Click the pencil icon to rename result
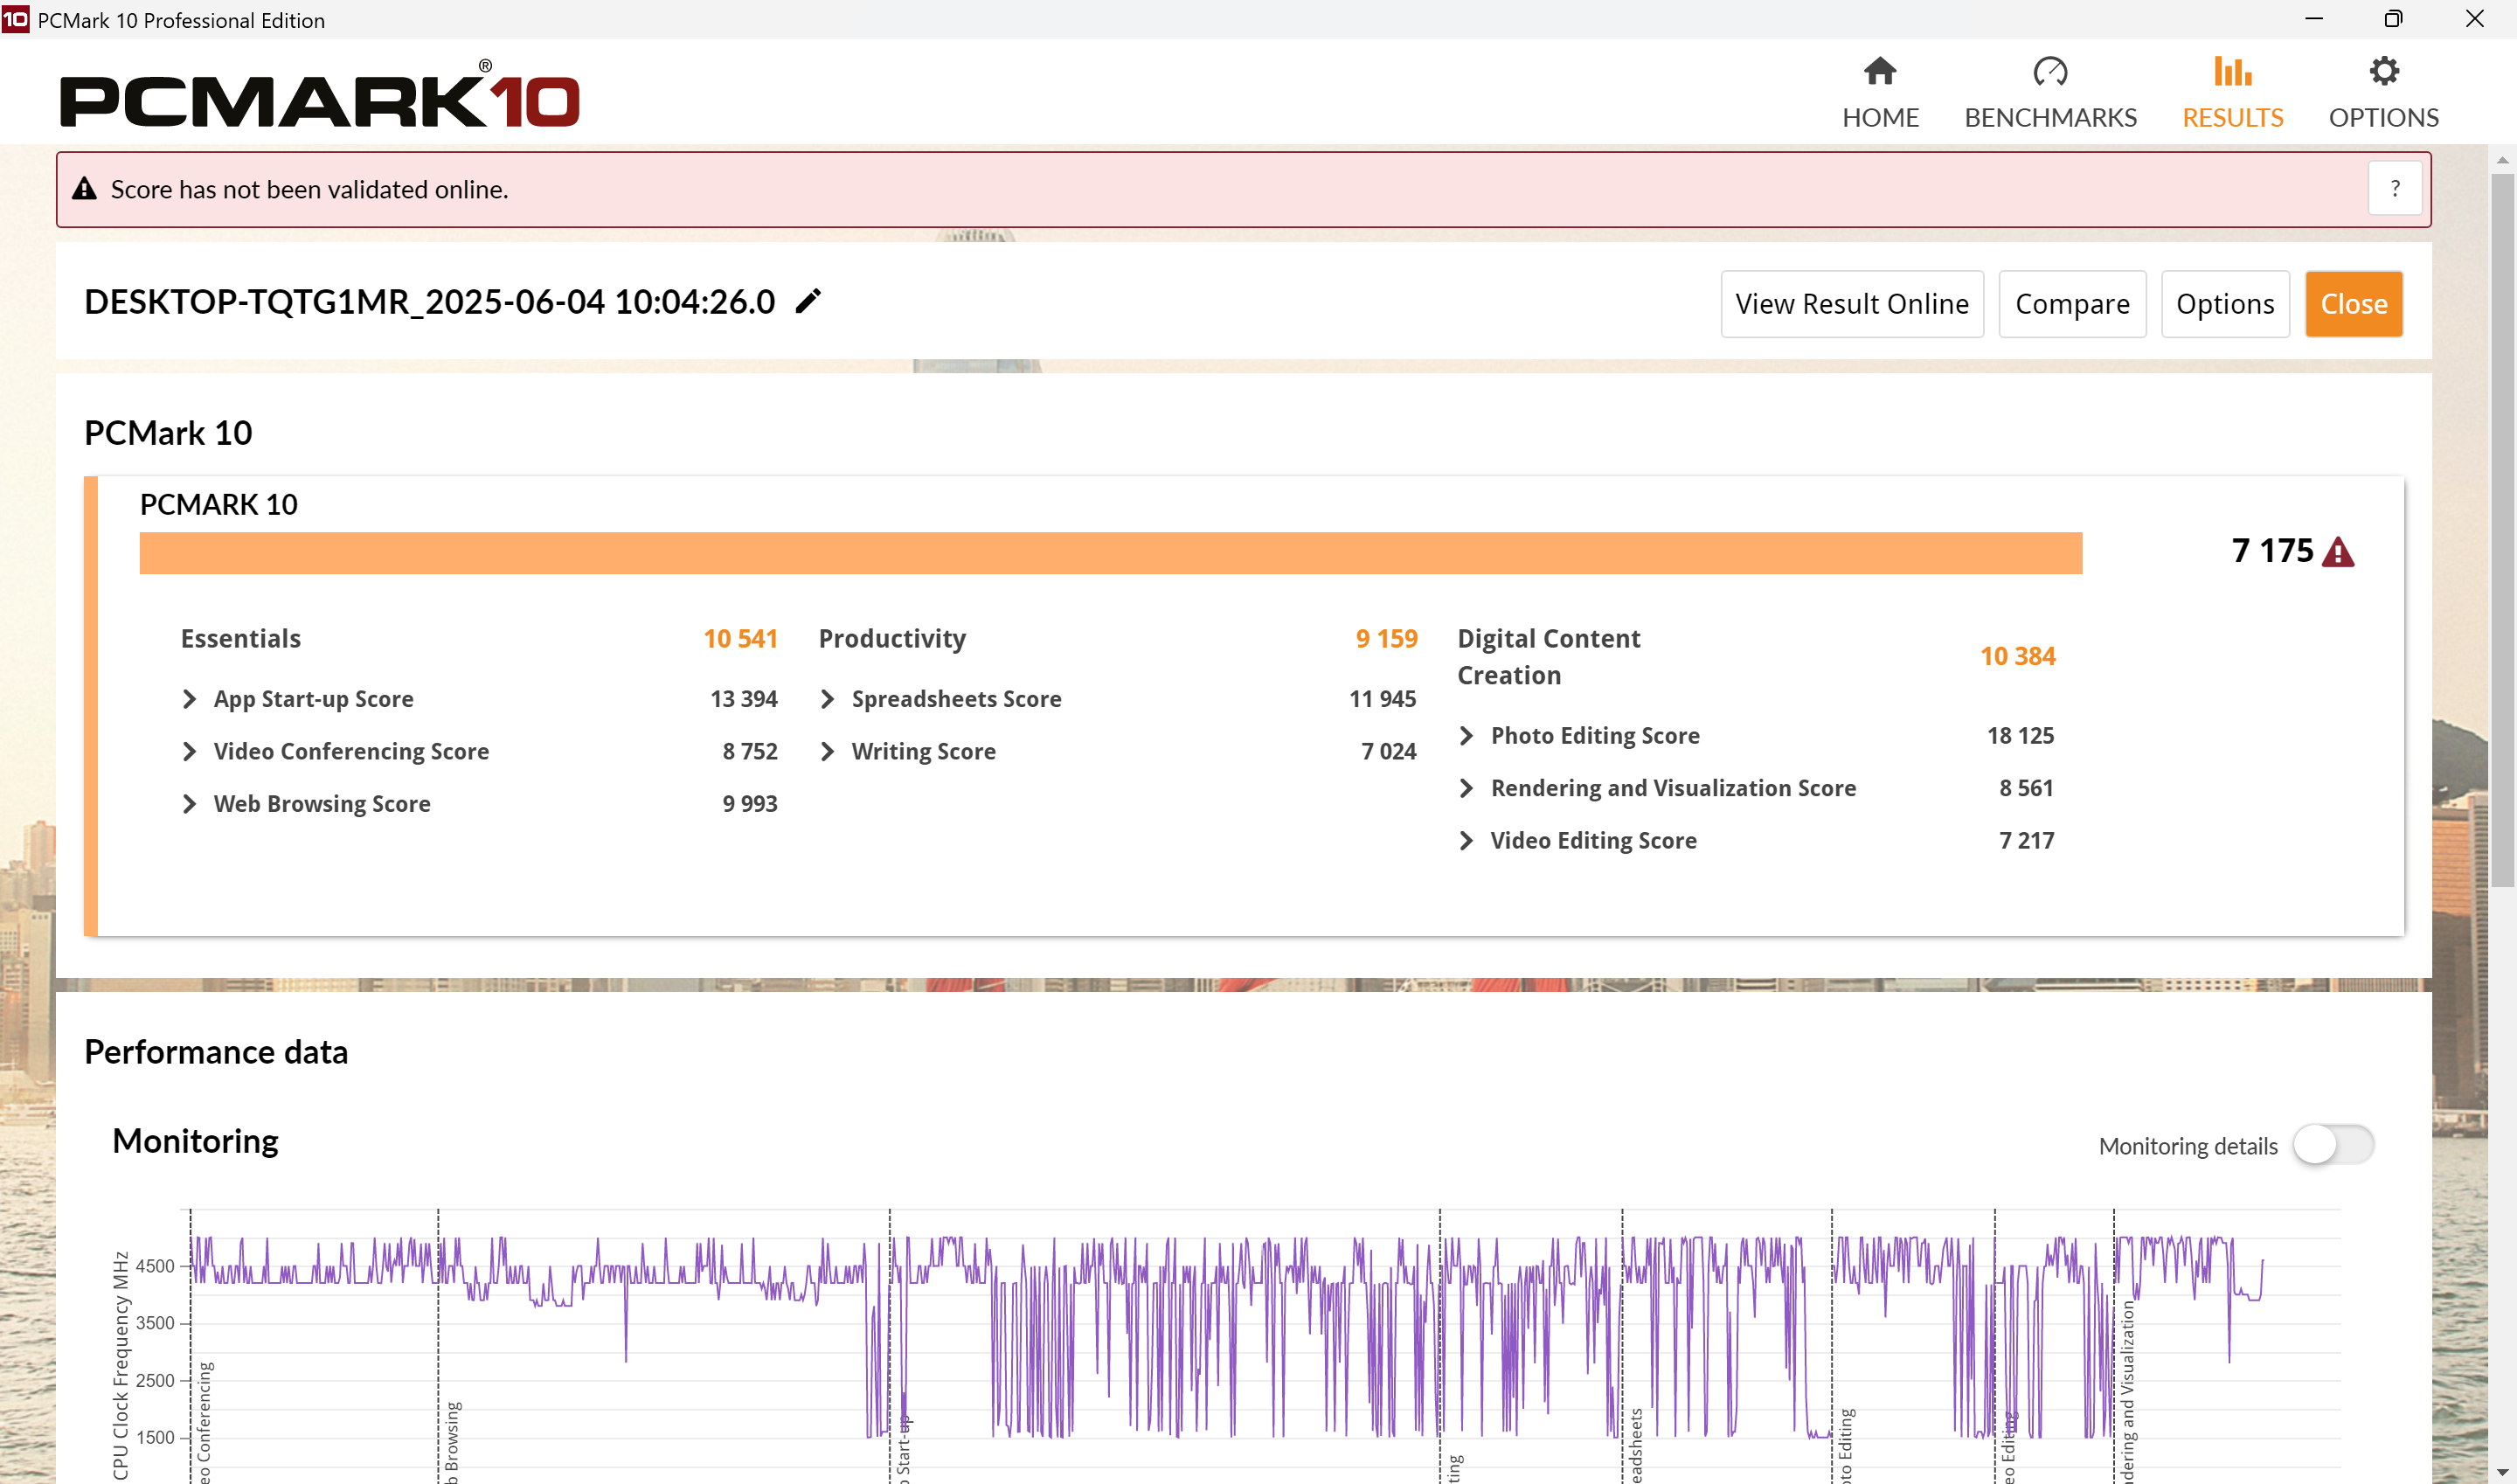The image size is (2517, 1484). 808,301
